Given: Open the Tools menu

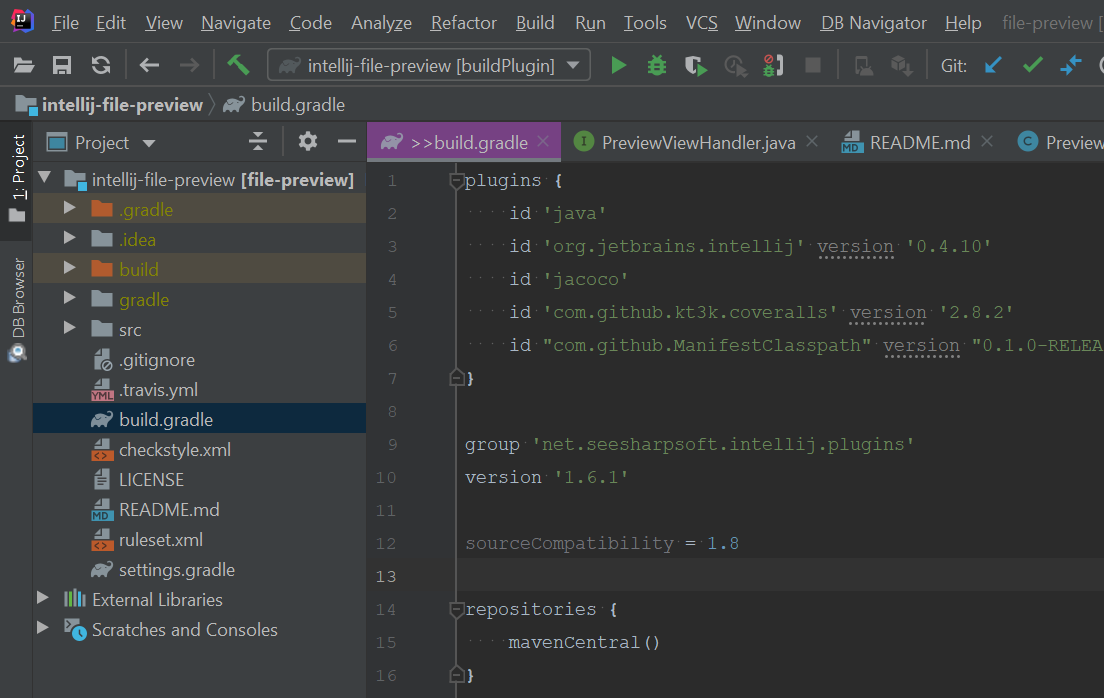Looking at the screenshot, I should (x=645, y=23).
